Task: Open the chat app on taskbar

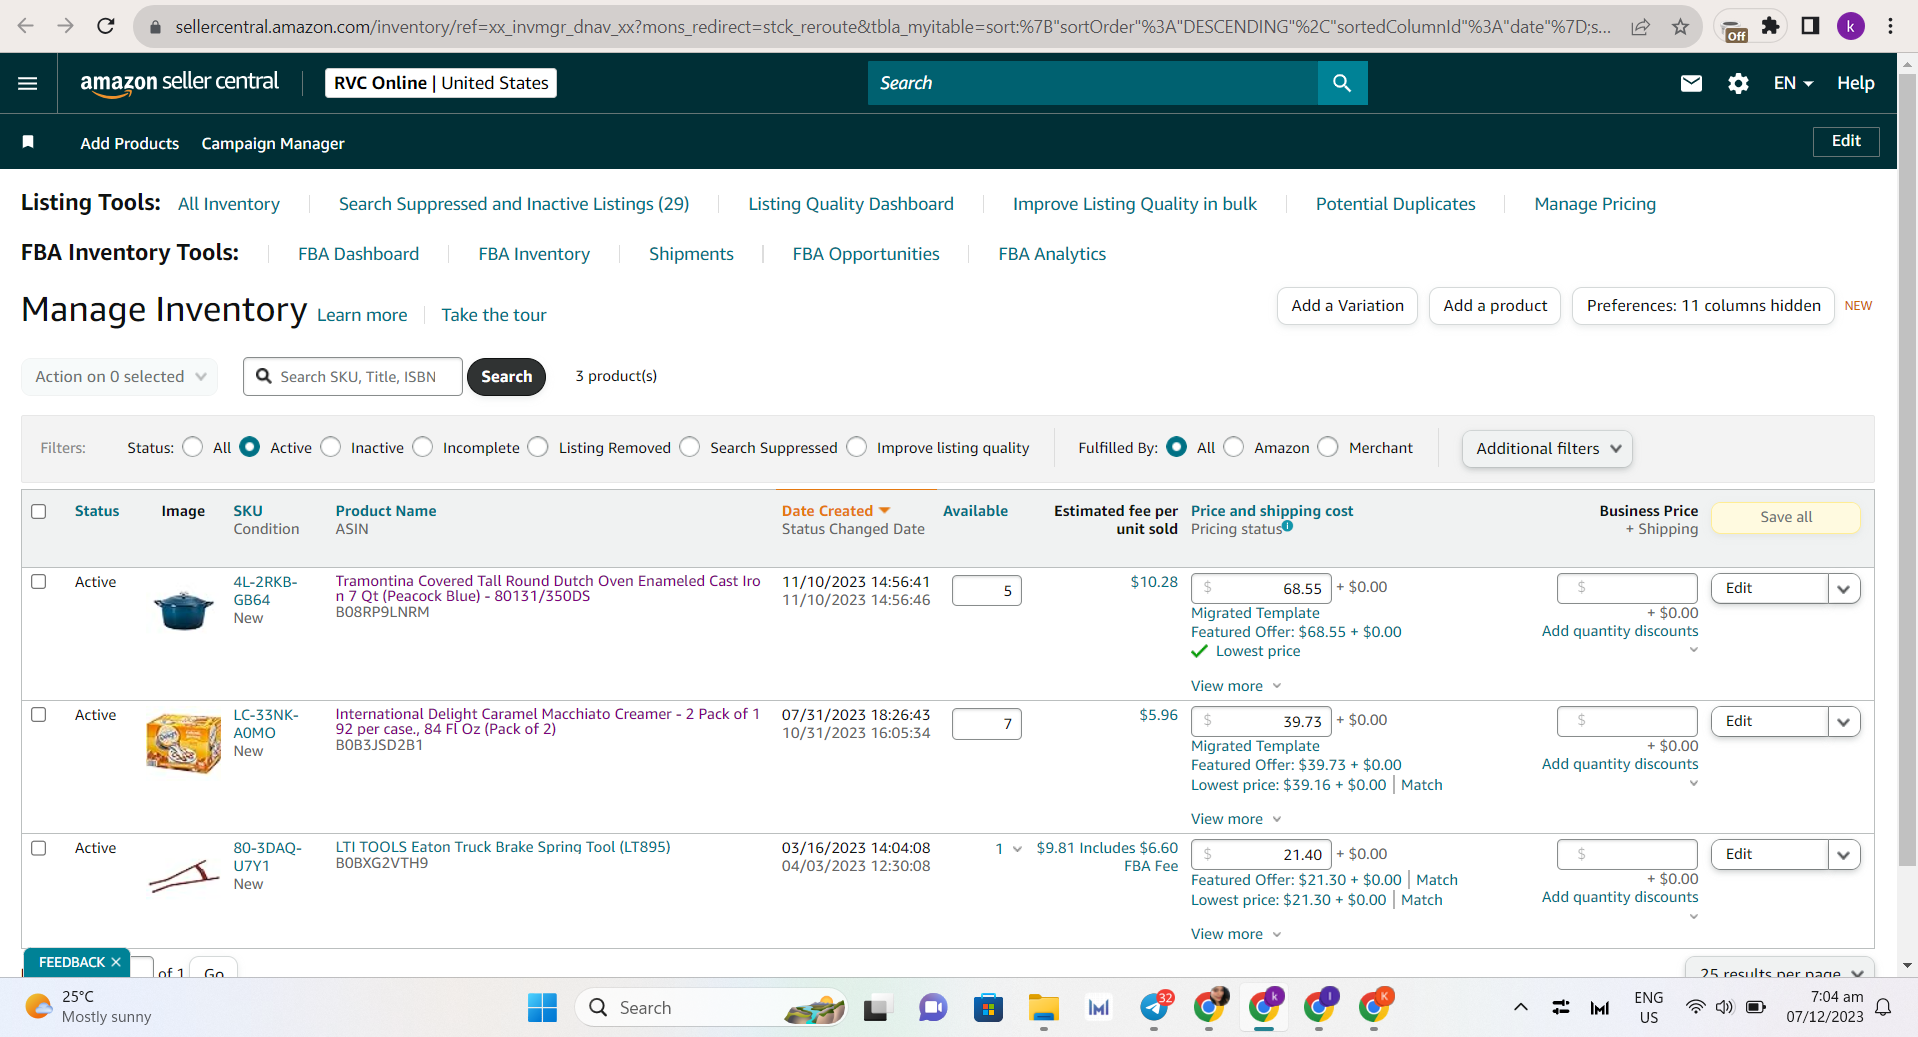Action: pyautogui.click(x=932, y=1007)
